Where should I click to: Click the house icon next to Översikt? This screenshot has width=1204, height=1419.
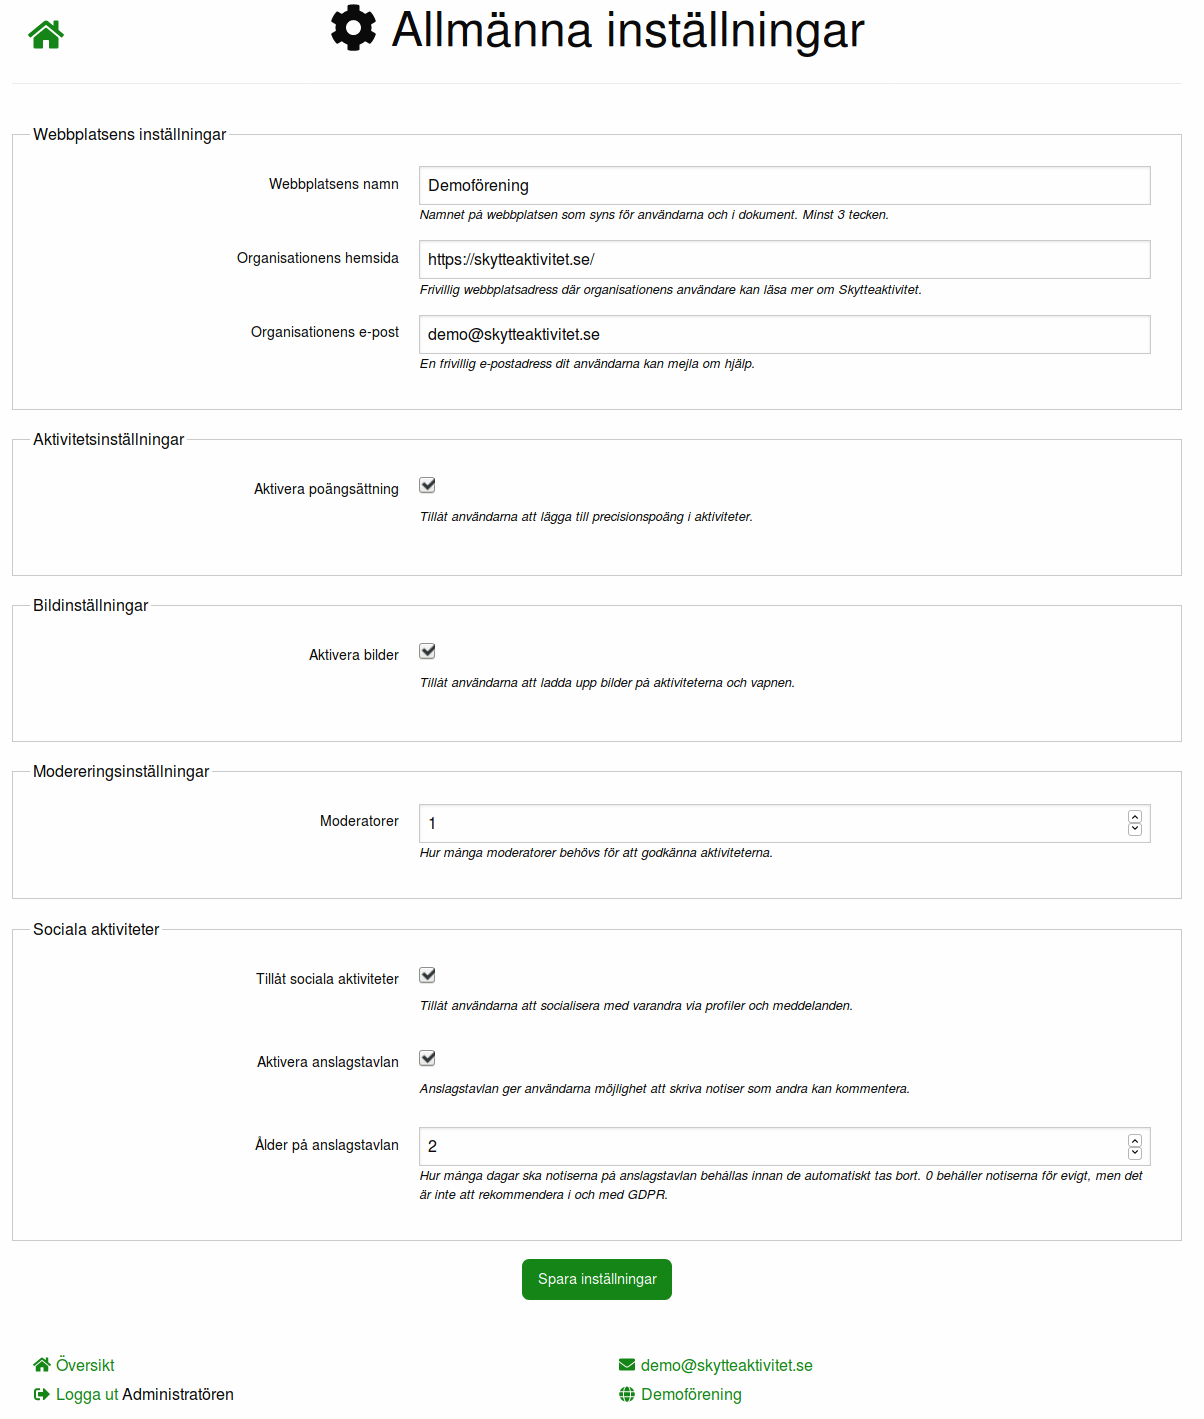point(42,1365)
